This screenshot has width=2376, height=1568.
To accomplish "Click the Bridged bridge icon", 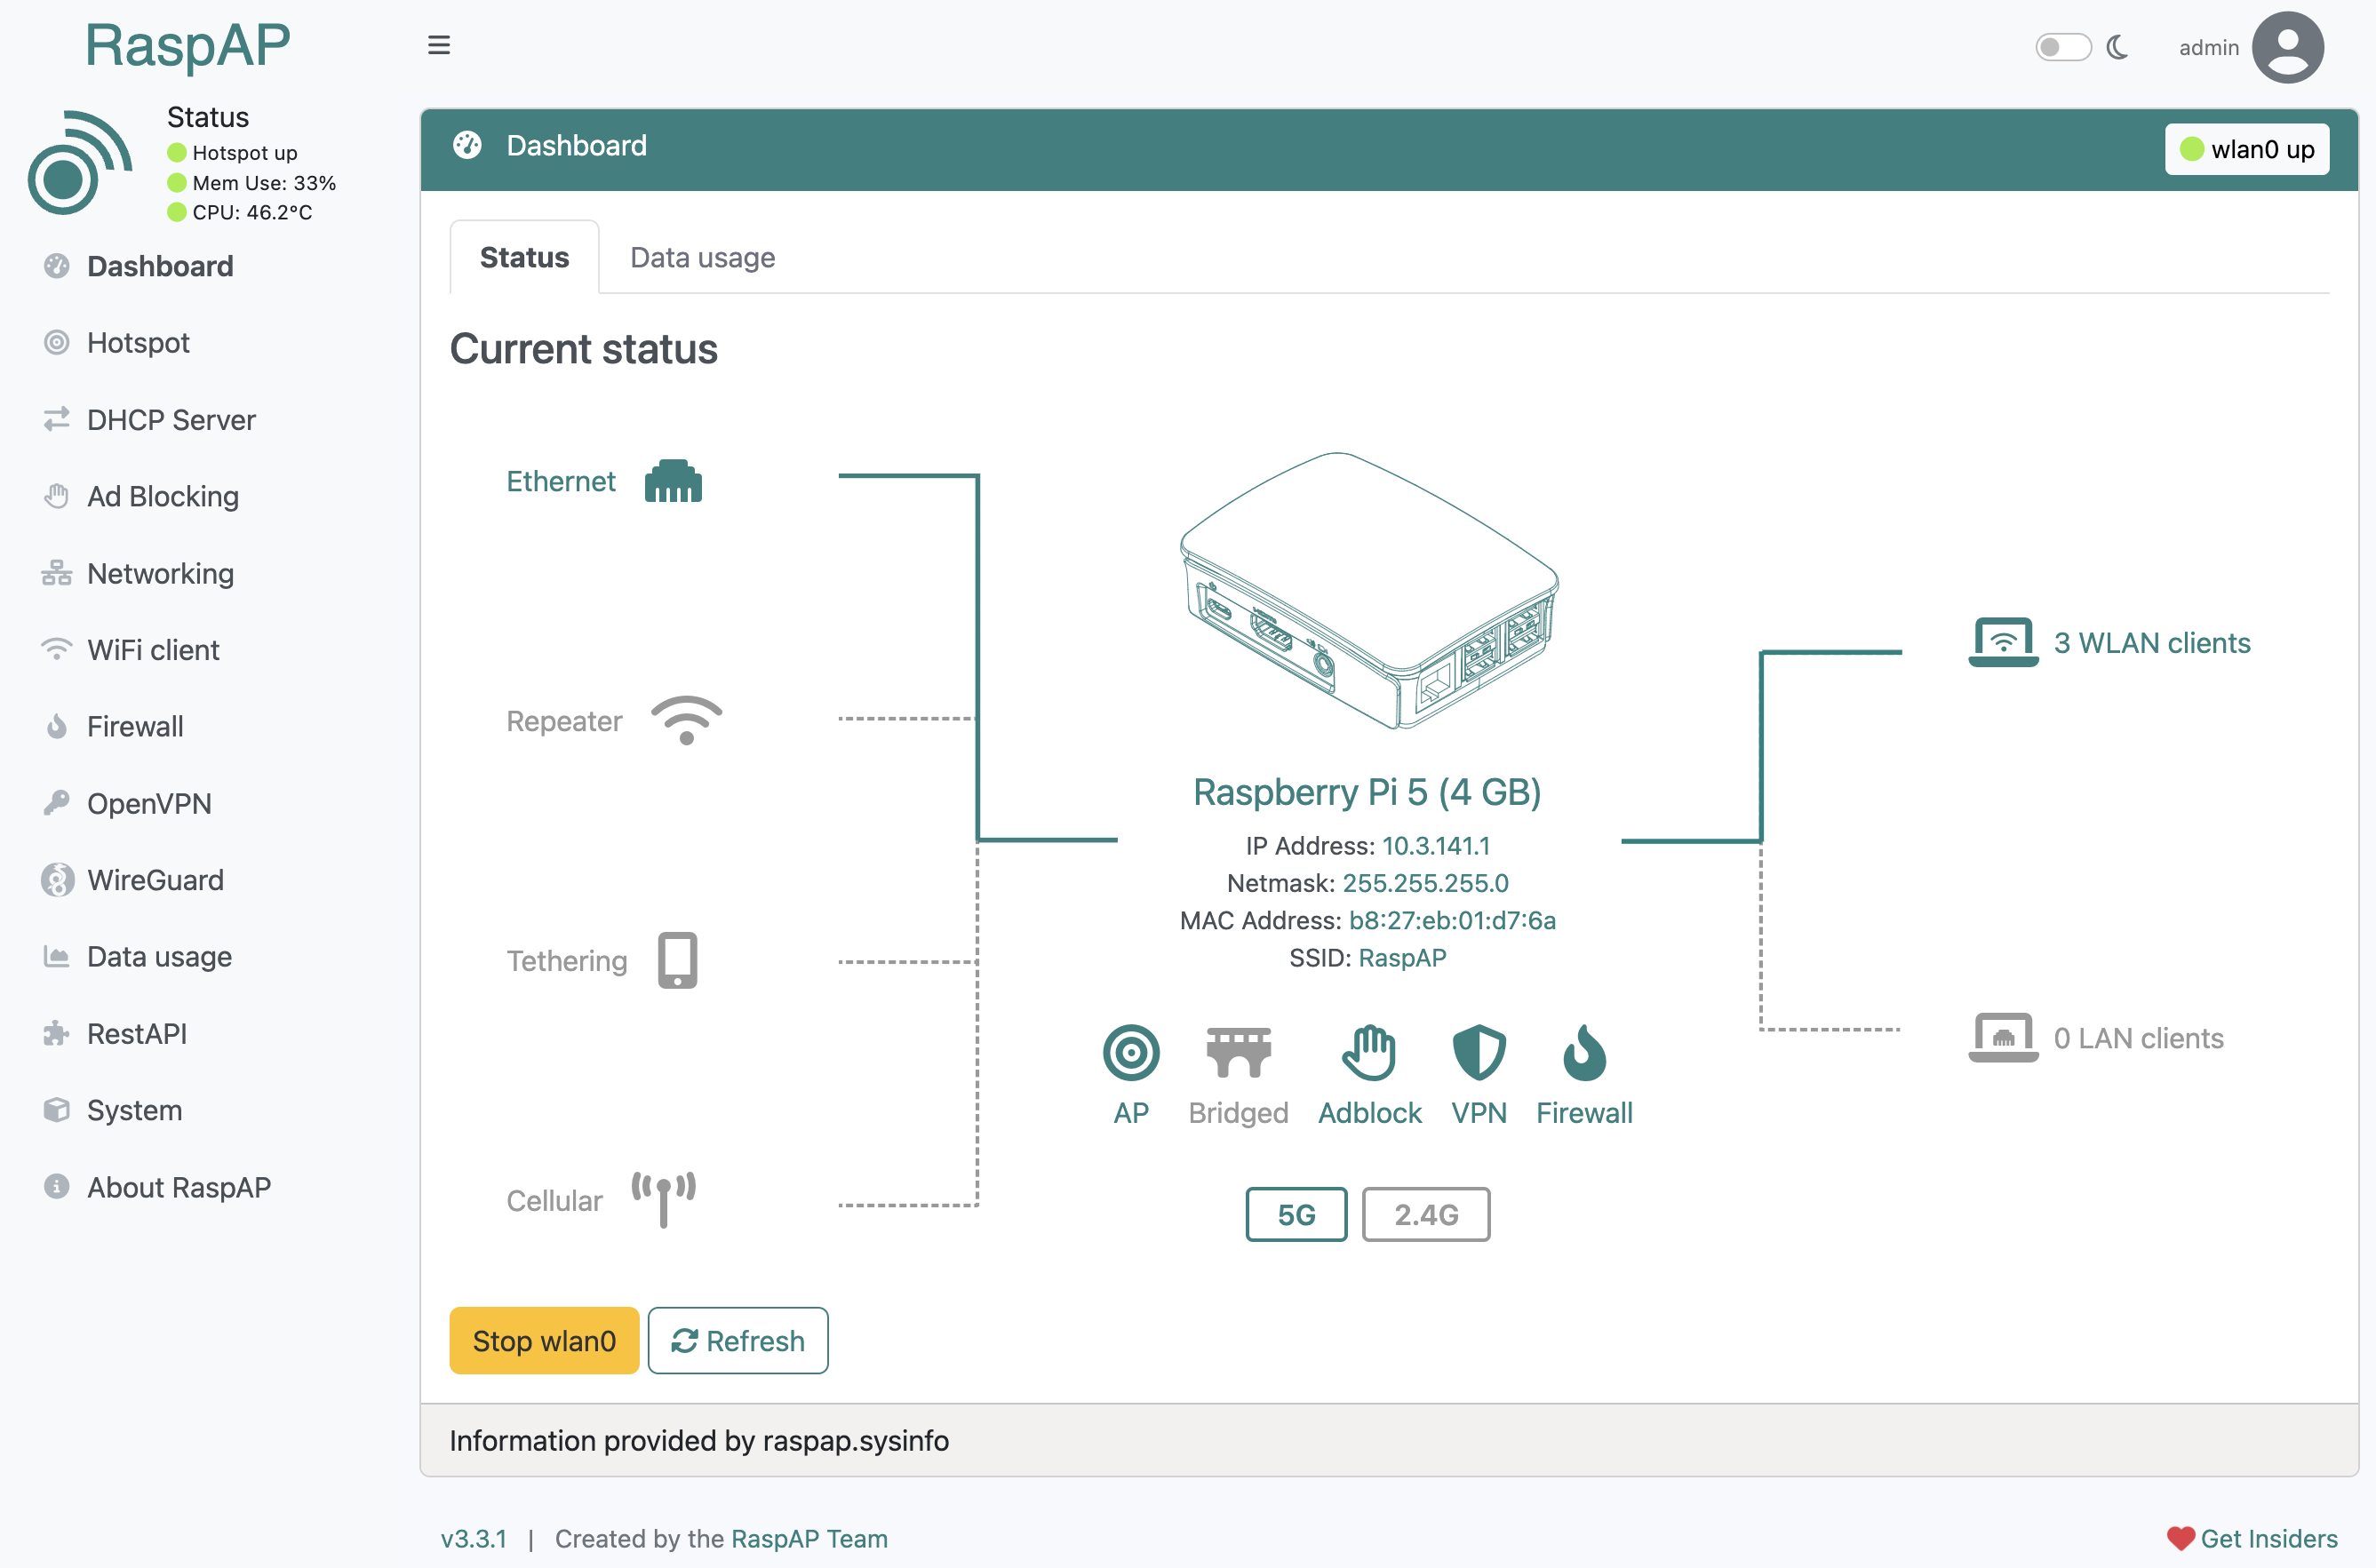I will 1238,1052.
